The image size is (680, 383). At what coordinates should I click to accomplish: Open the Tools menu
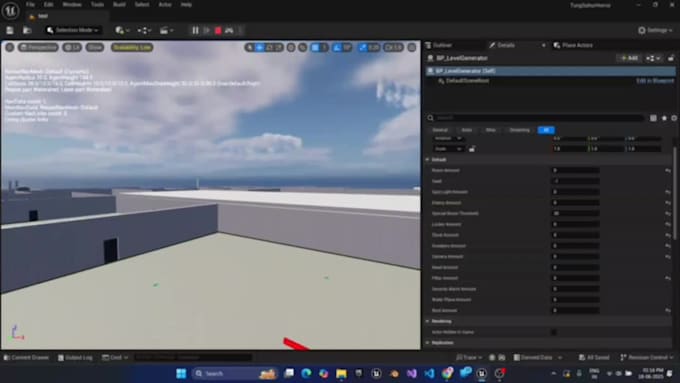[x=97, y=5]
